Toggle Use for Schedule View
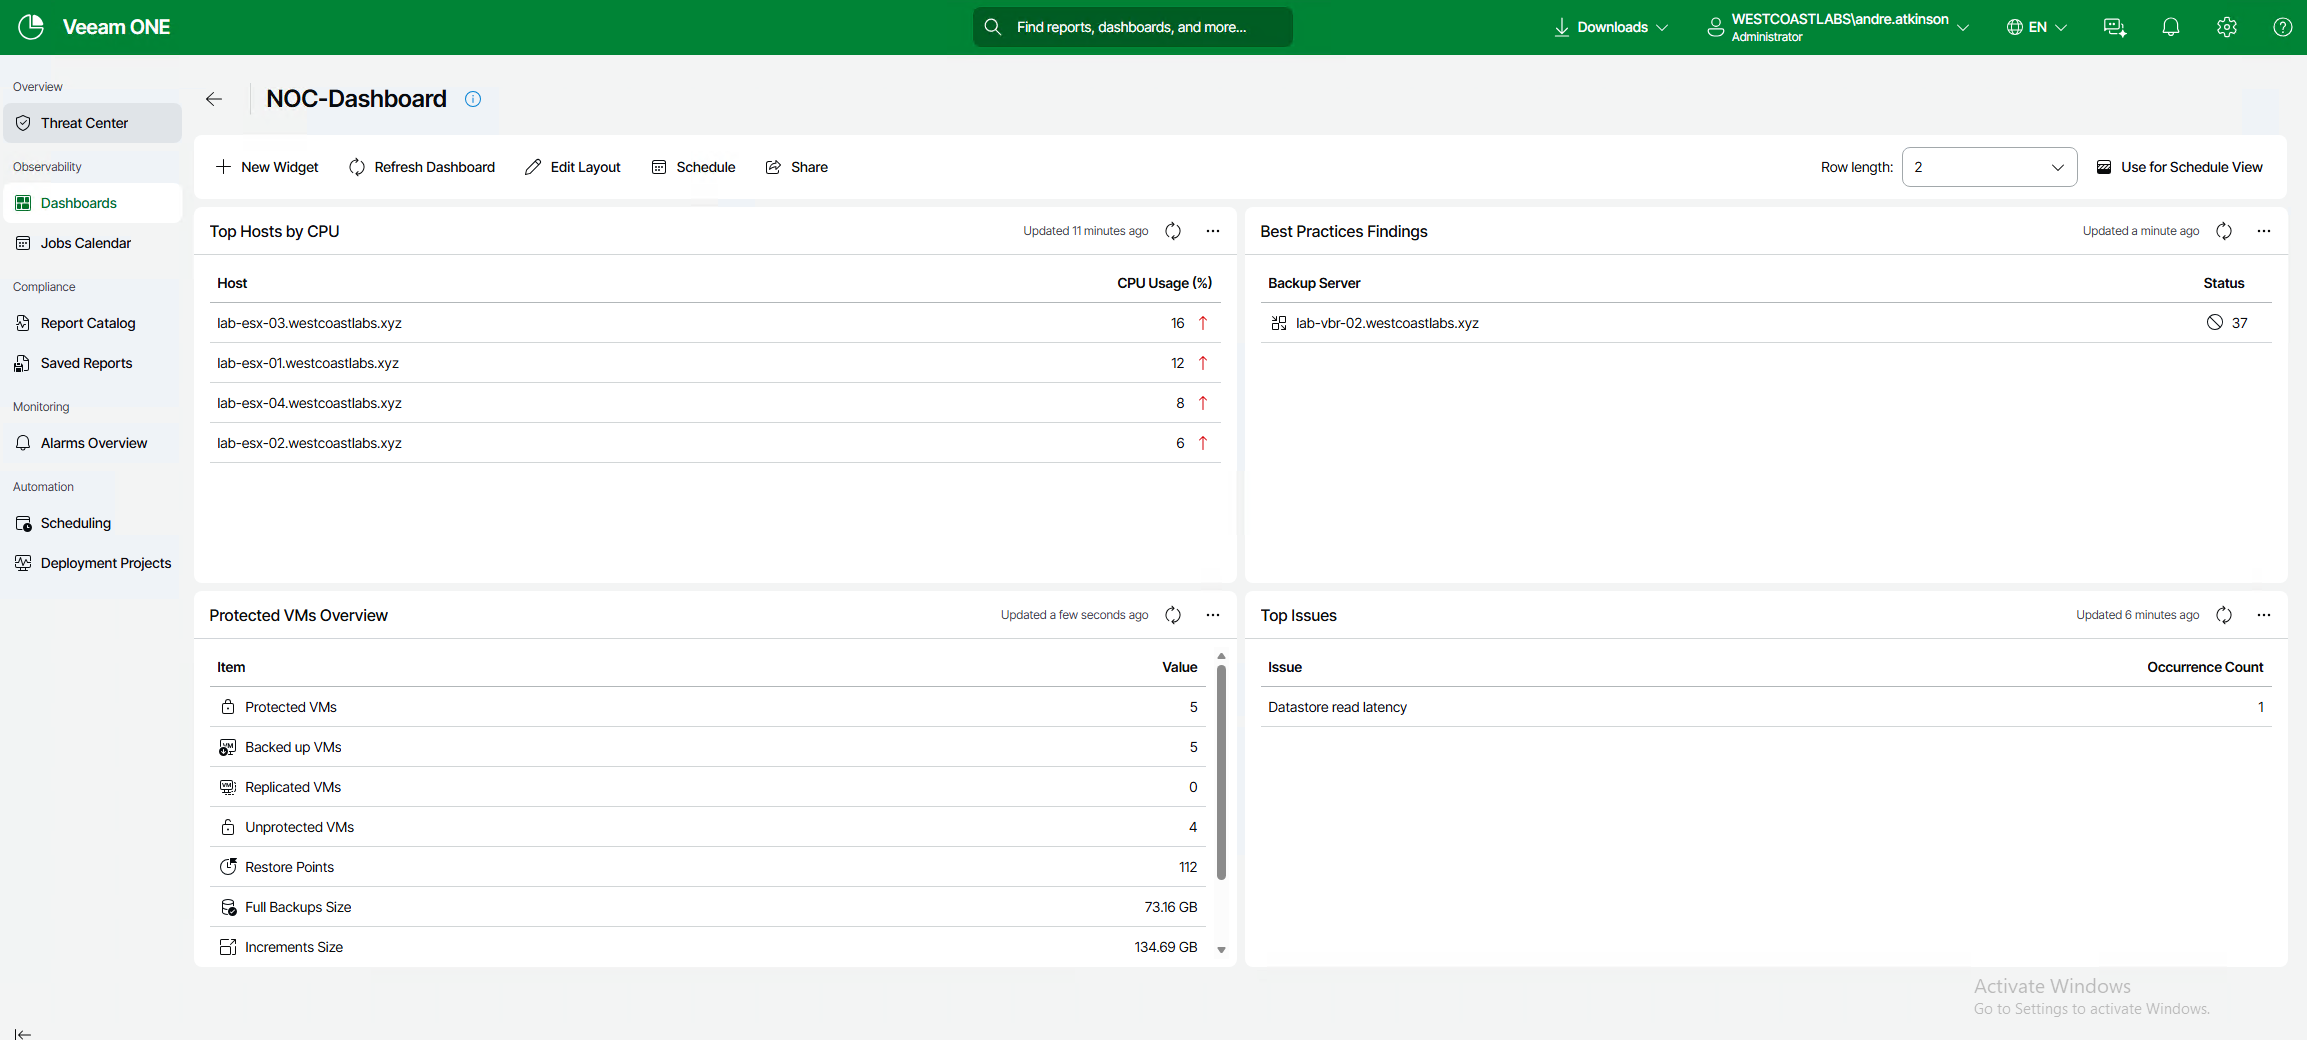This screenshot has height=1040, width=2307. (x=2180, y=167)
